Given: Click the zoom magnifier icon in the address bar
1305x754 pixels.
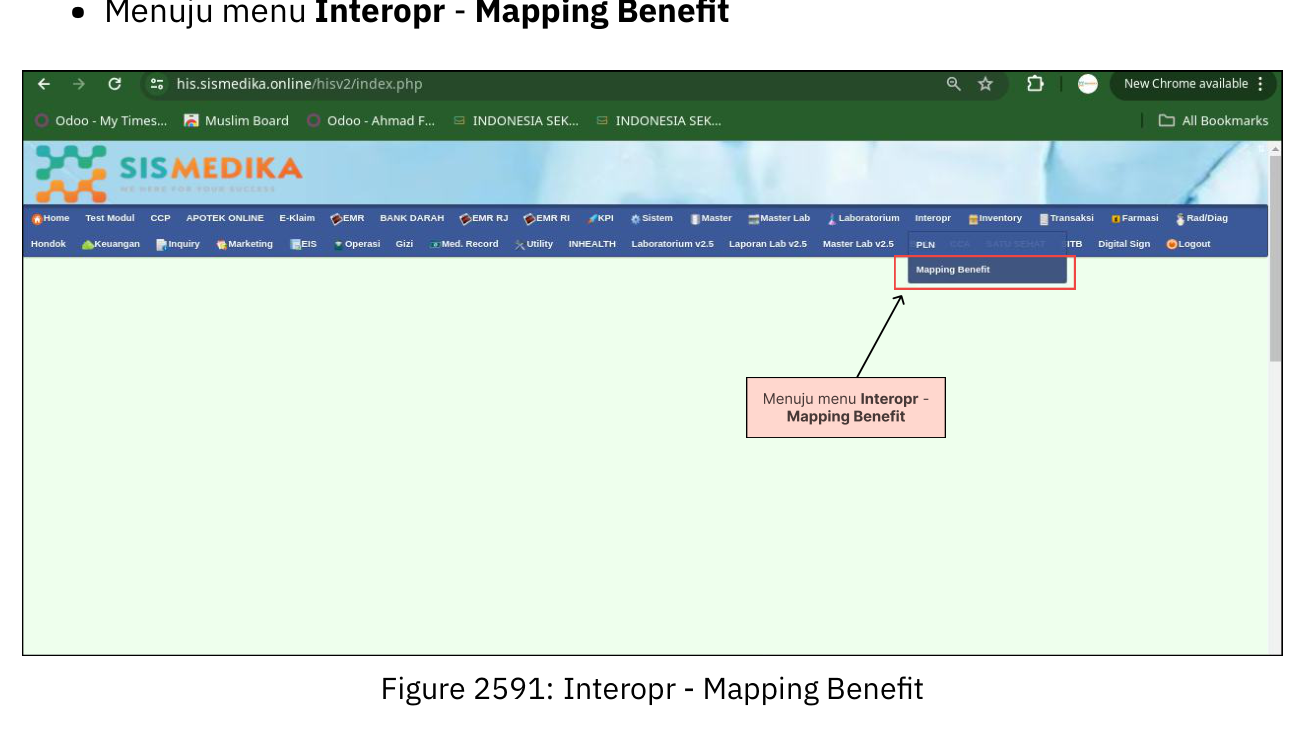Looking at the screenshot, I should (x=954, y=84).
